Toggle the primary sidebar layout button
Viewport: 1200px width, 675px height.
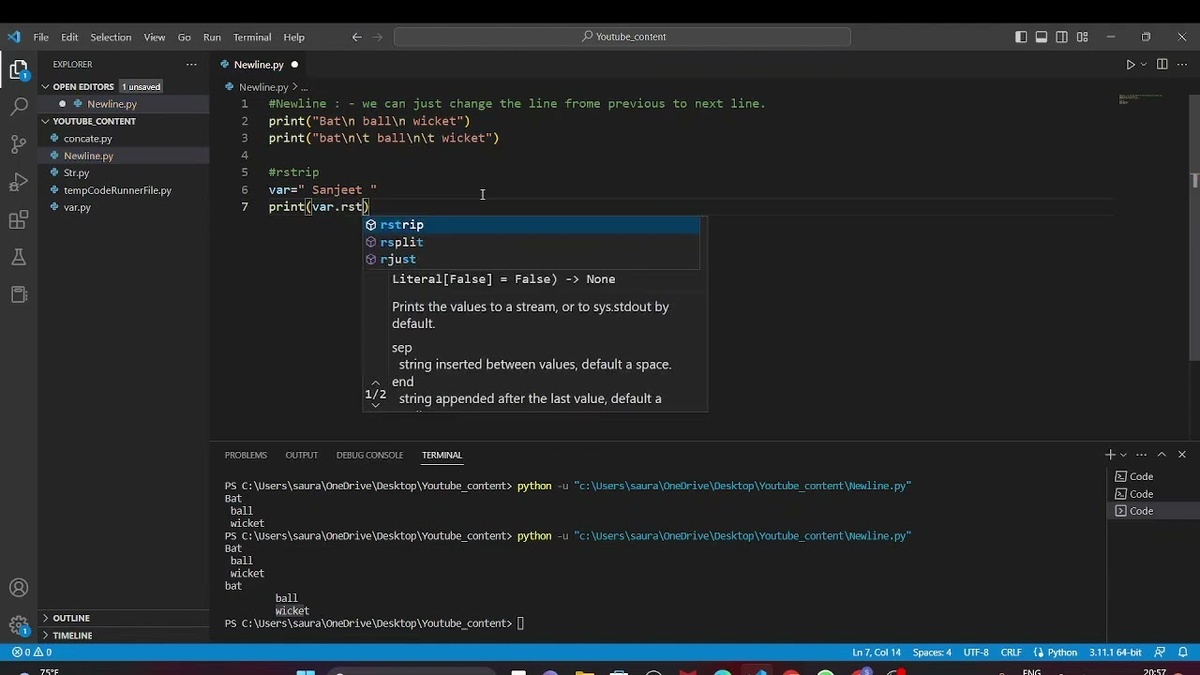coord(1021,37)
